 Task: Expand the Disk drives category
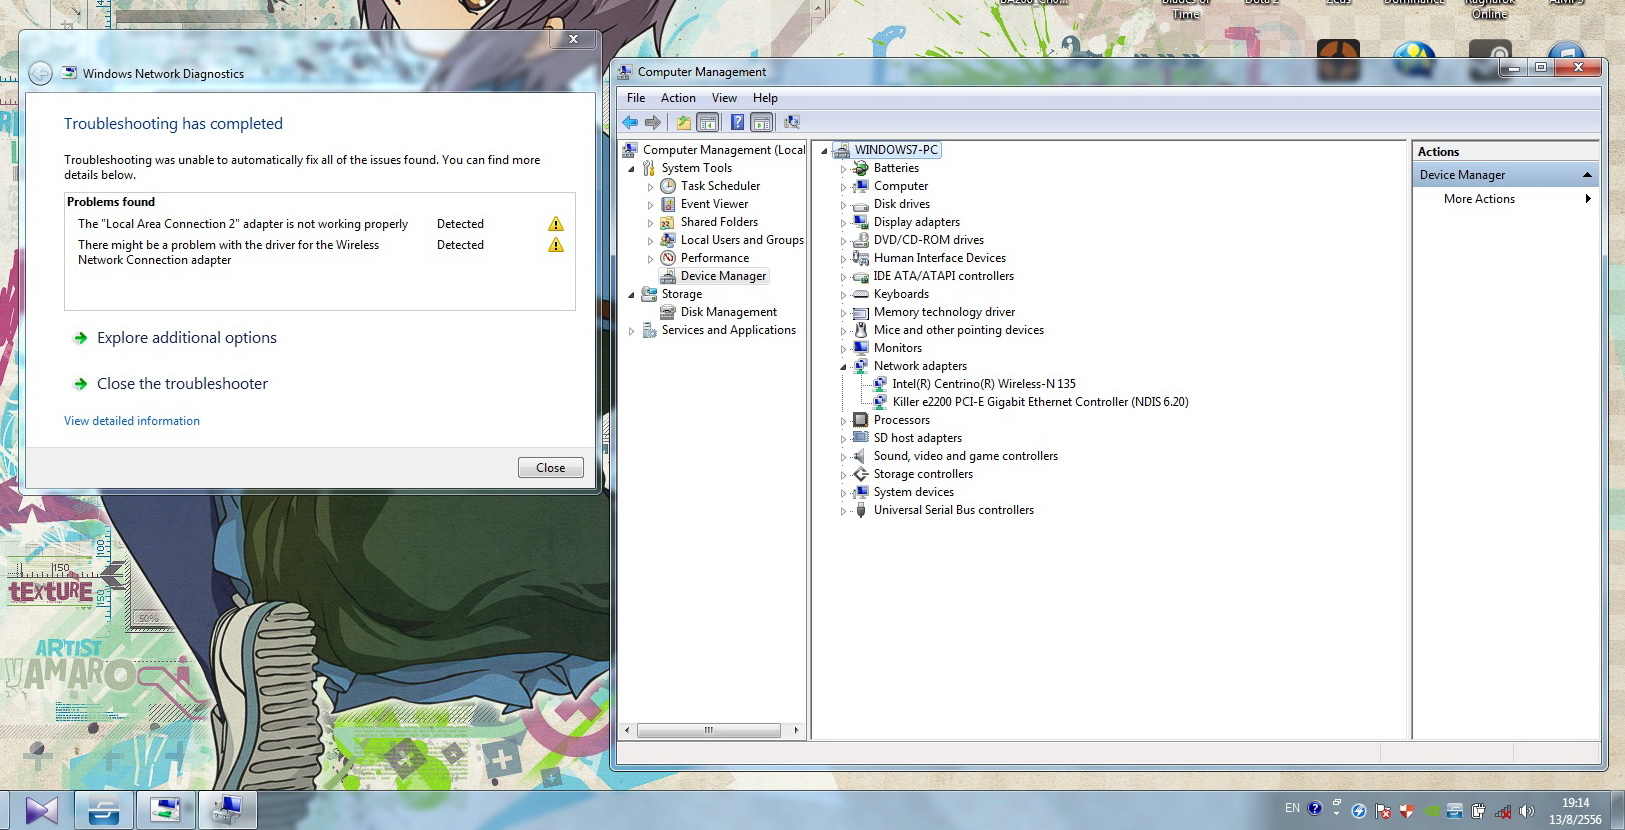pos(843,205)
